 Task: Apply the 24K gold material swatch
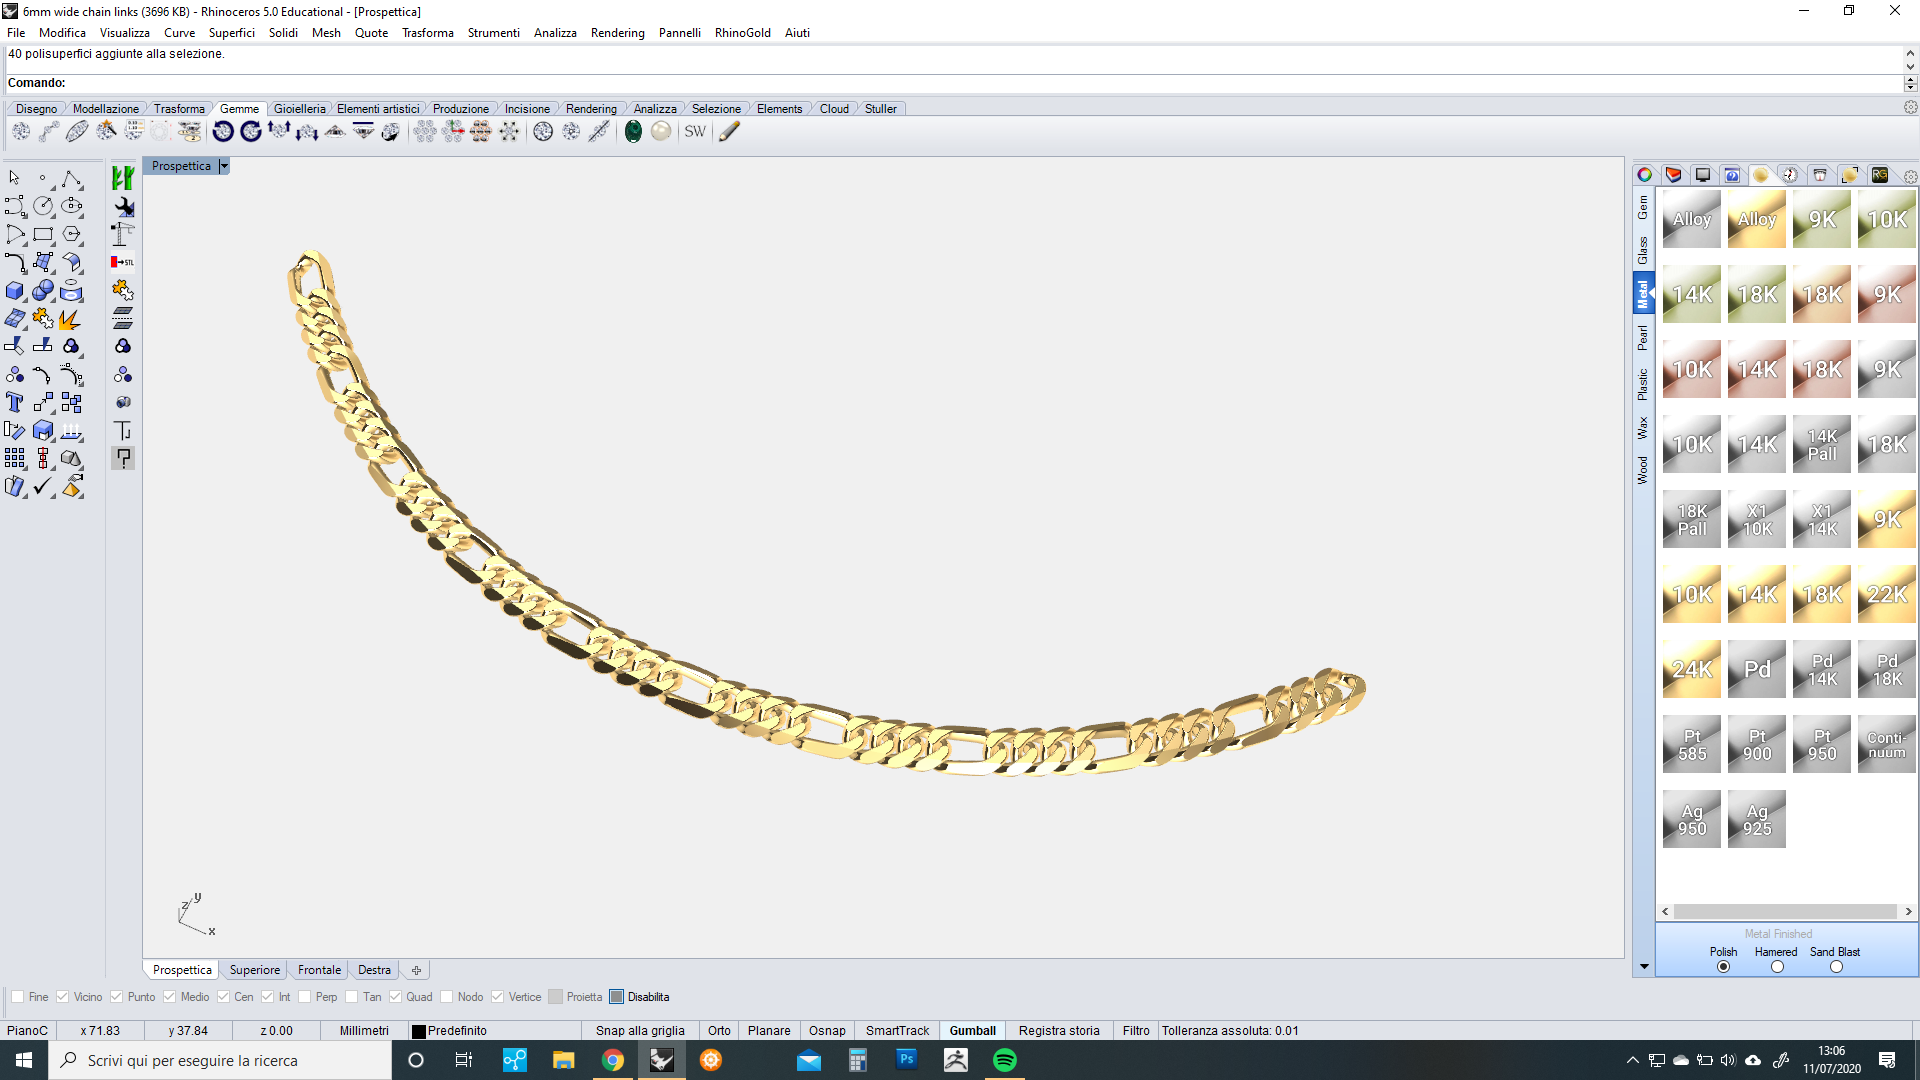1691,669
